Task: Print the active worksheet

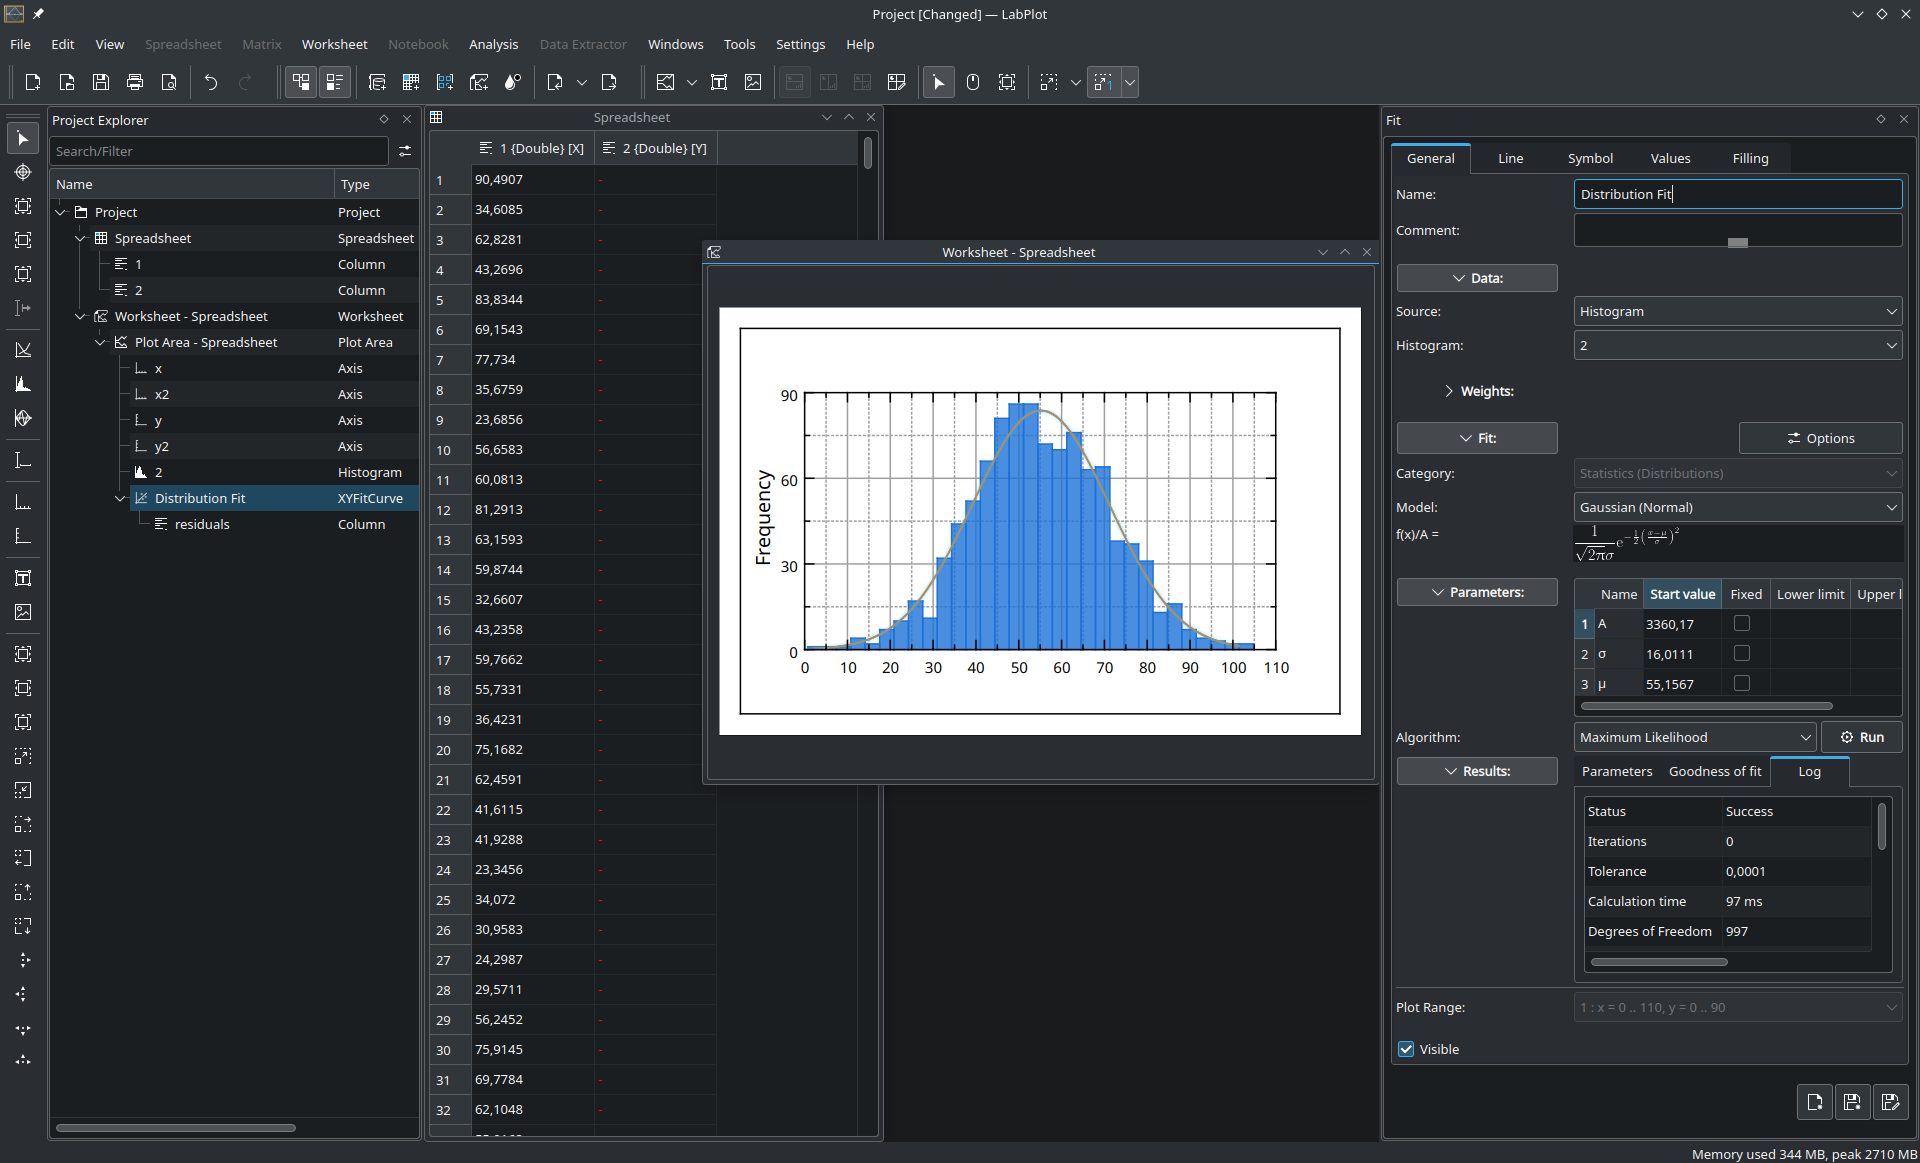Action: coord(134,82)
